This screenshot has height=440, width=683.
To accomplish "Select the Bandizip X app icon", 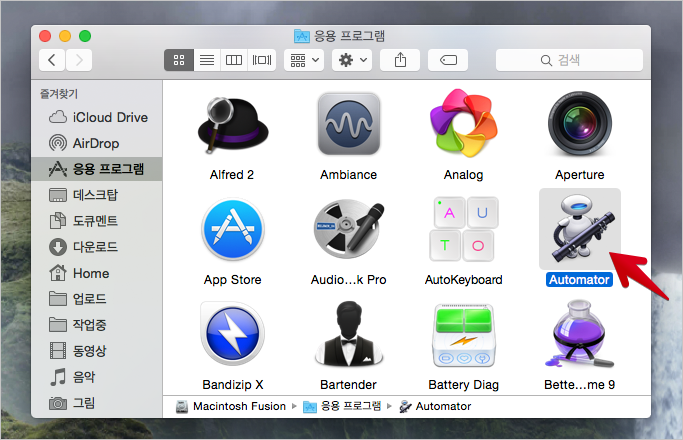I will [x=233, y=334].
